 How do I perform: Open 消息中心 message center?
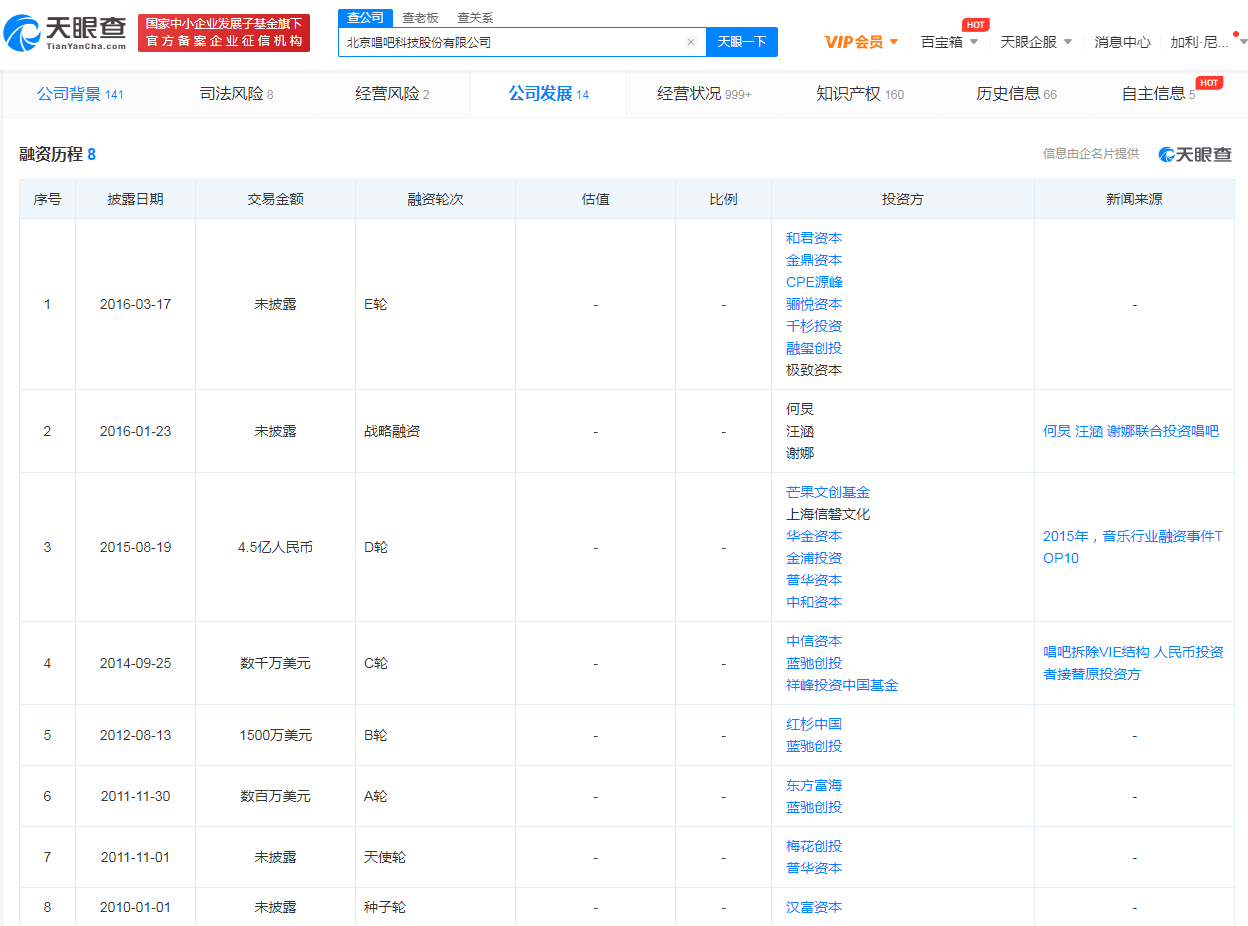1122,42
